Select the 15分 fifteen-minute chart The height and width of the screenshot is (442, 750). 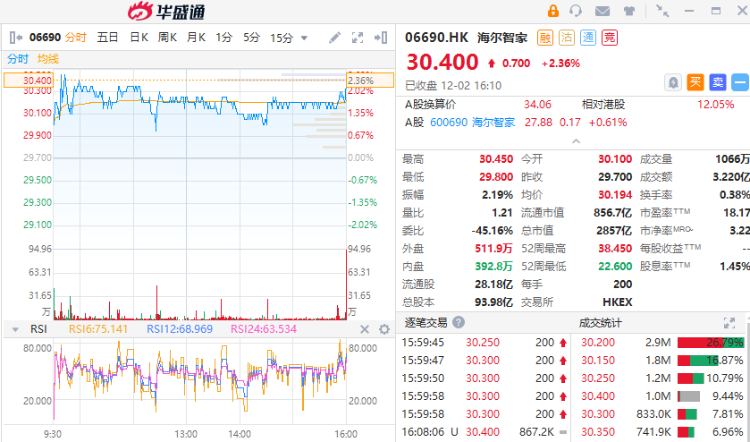[x=281, y=38]
